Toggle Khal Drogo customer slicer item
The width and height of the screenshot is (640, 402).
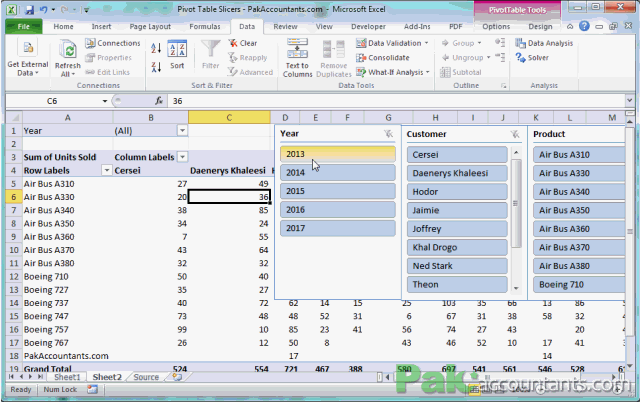[x=457, y=247]
